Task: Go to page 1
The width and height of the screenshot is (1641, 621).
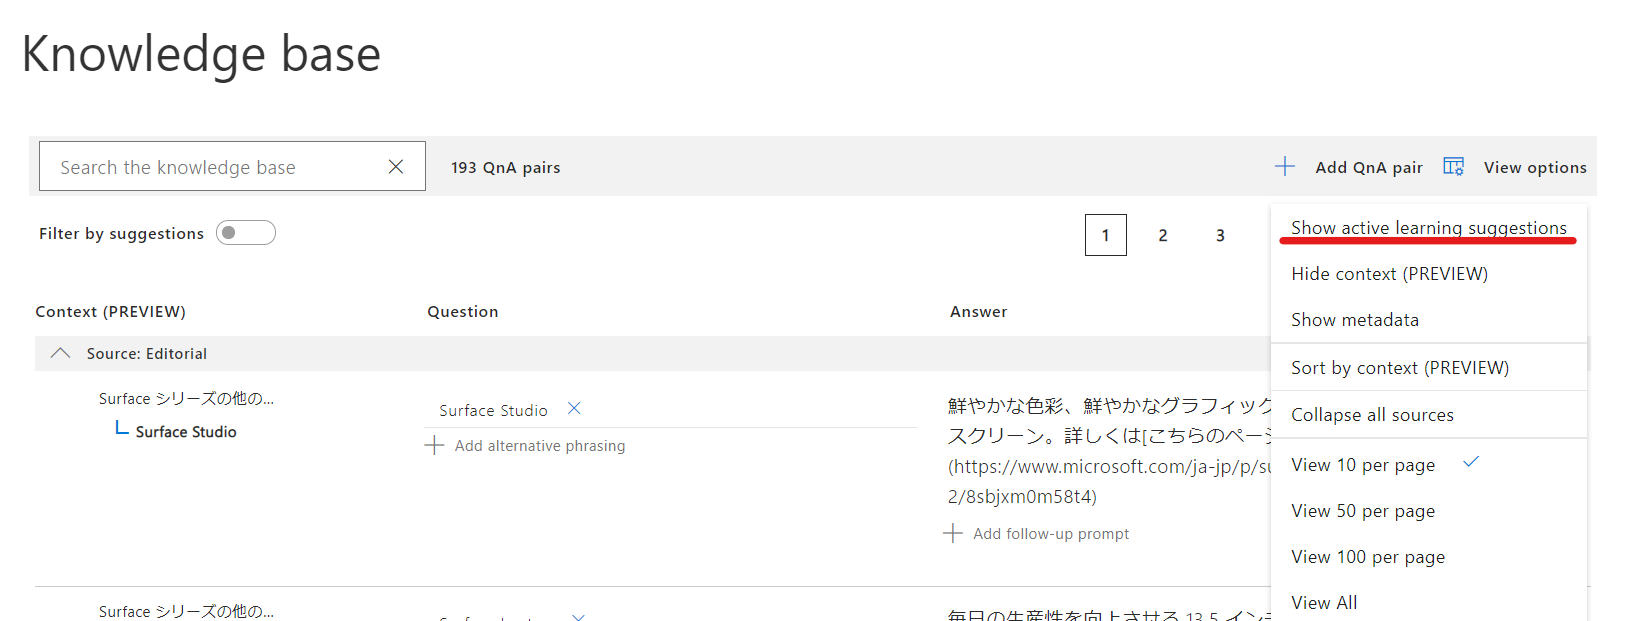Action: [1106, 235]
